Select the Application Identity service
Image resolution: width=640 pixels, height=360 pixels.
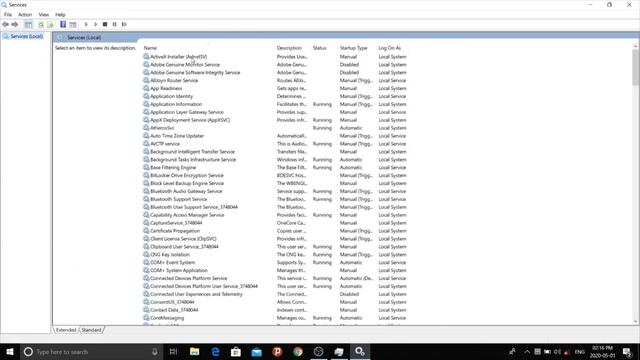pyautogui.click(x=171, y=96)
